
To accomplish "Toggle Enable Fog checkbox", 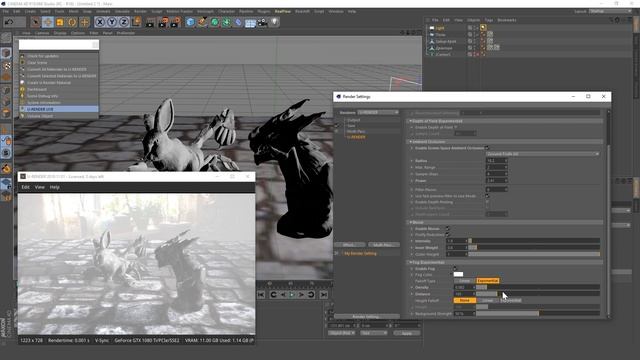I will 456,269.
